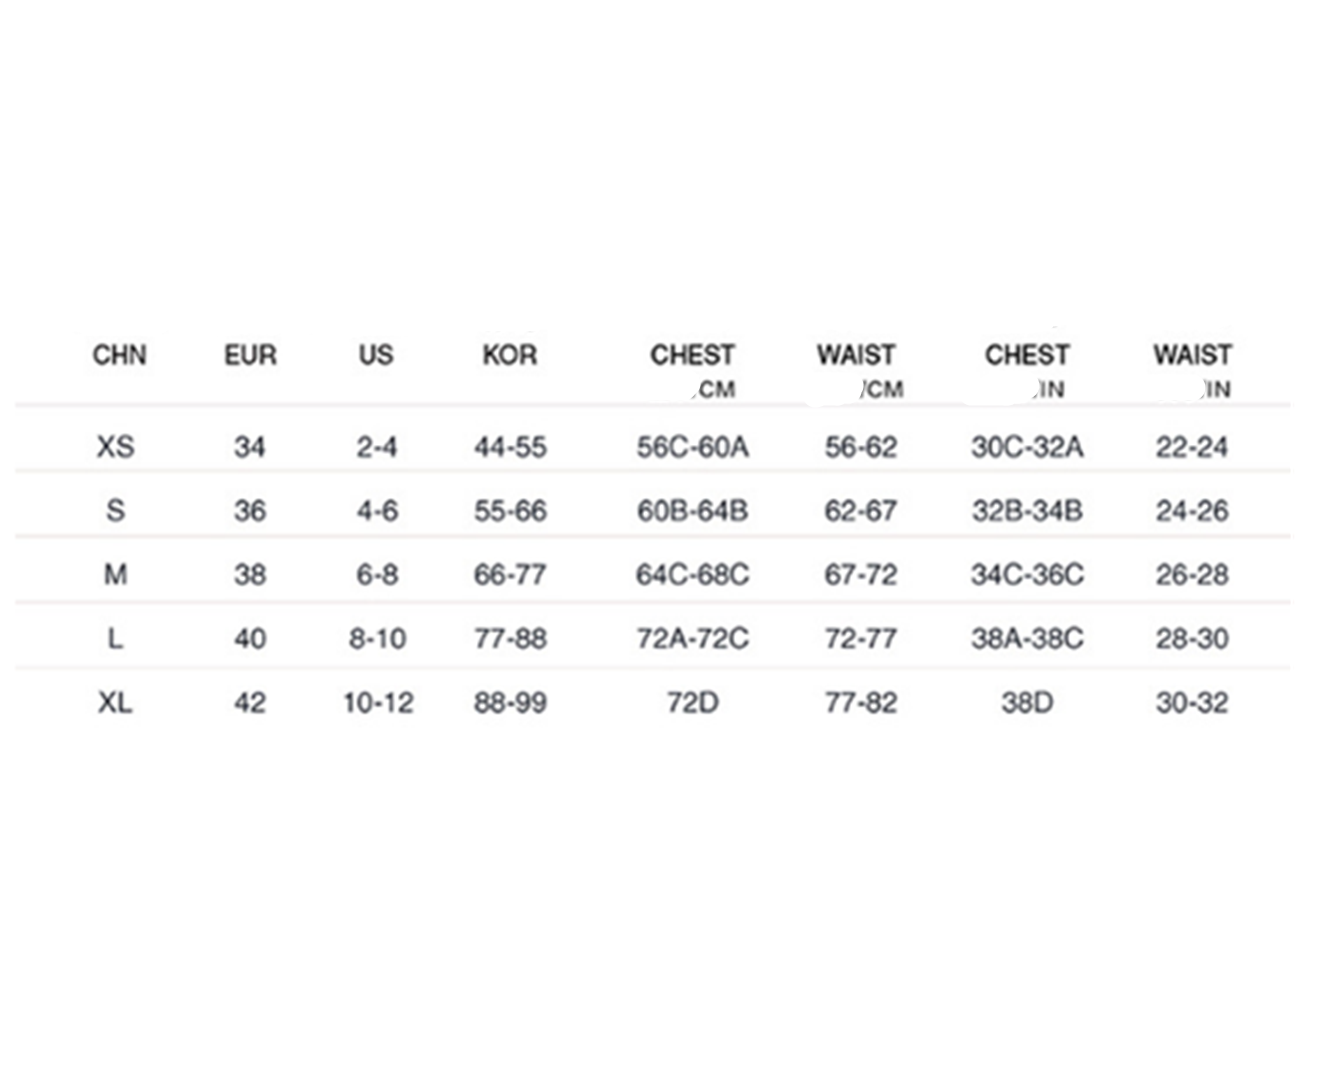The image size is (1320, 1080).
Task: Select waist inches value 22-24
Action: pyautogui.click(x=1192, y=446)
